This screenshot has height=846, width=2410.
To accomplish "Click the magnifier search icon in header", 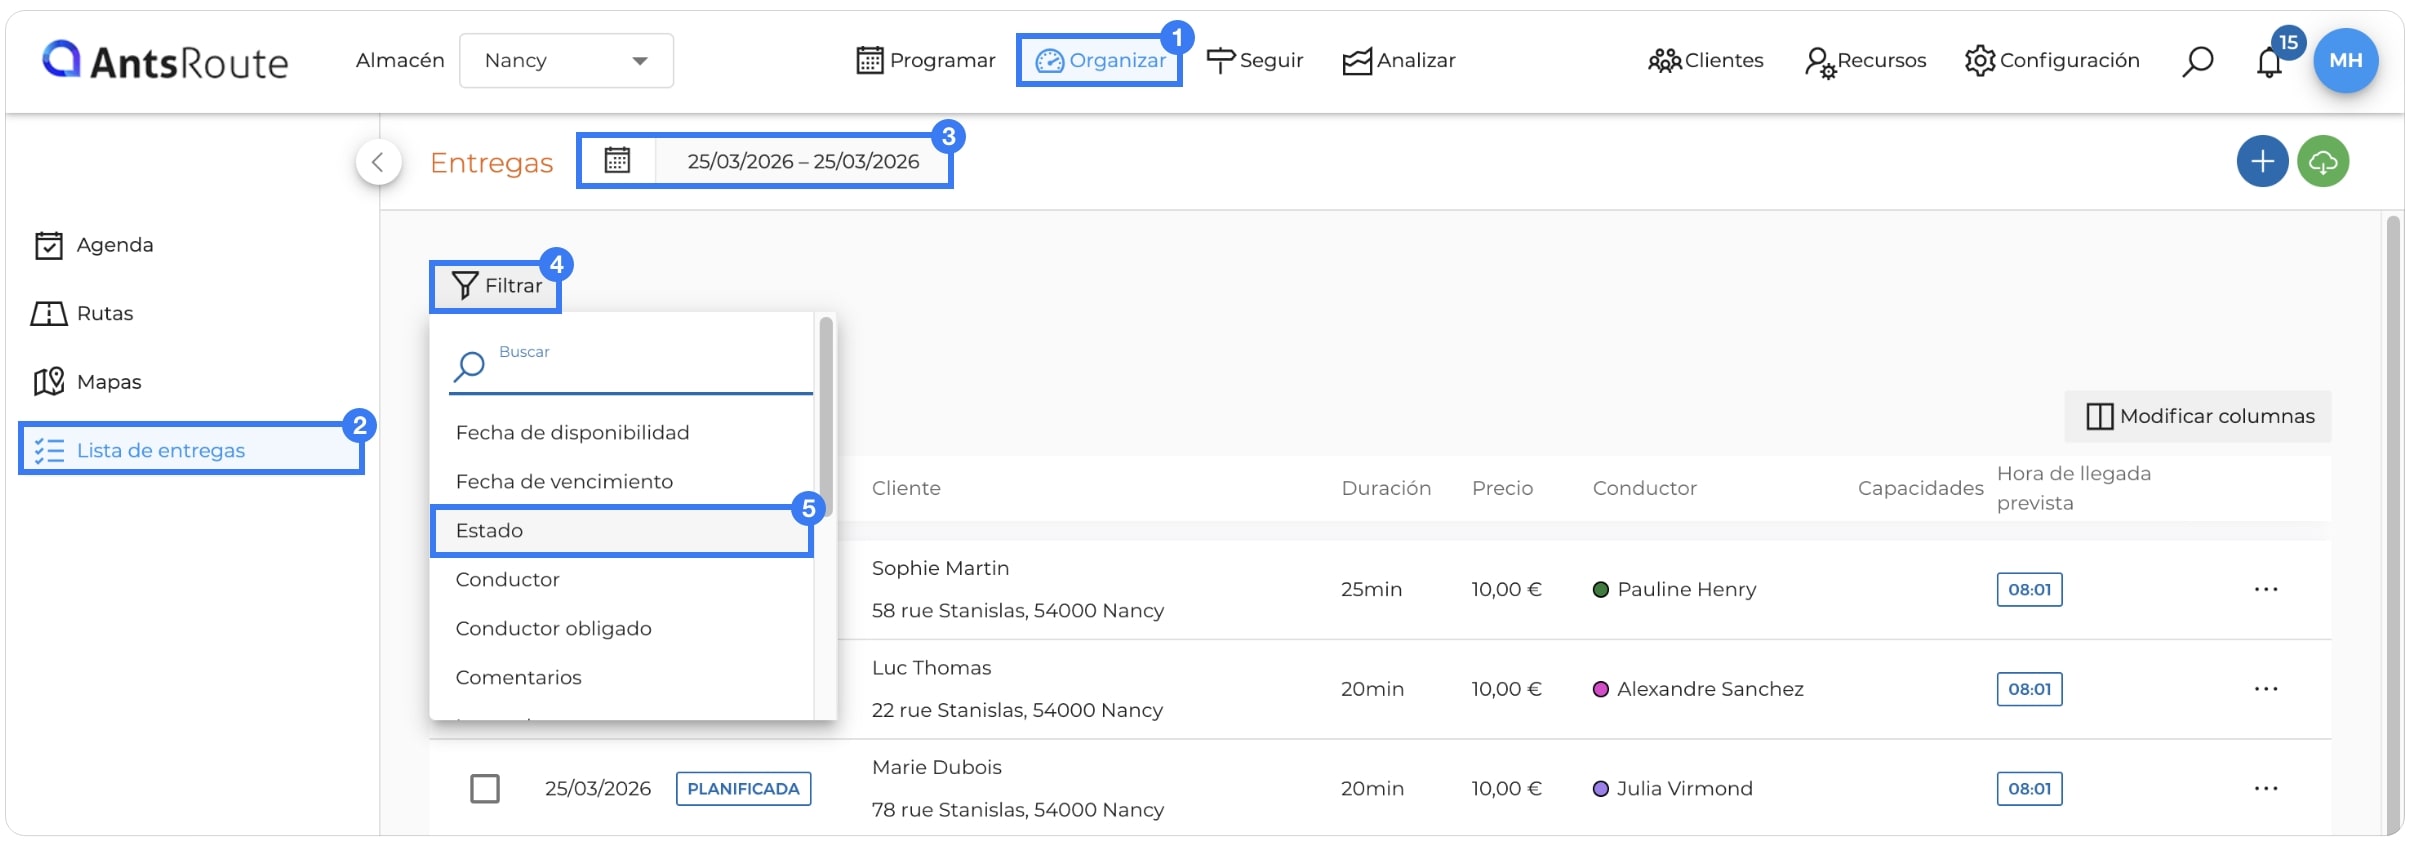I will [2197, 61].
